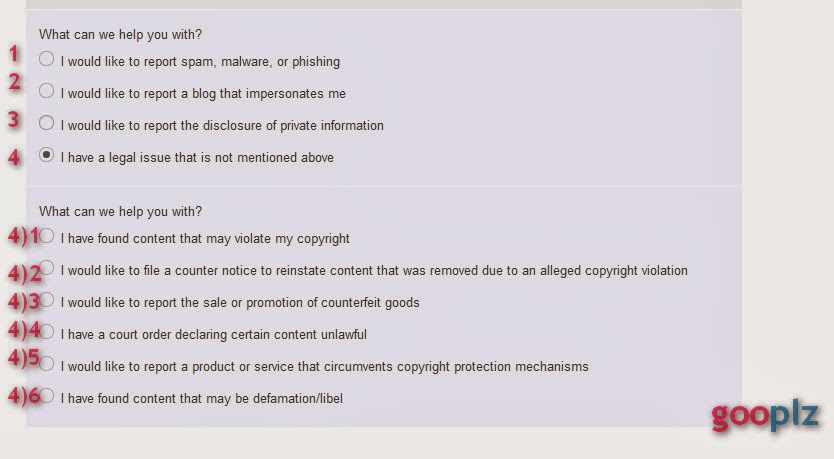The image size is (834, 459).
Task: Select the court order declaring content unlawful option
Action: (46, 332)
